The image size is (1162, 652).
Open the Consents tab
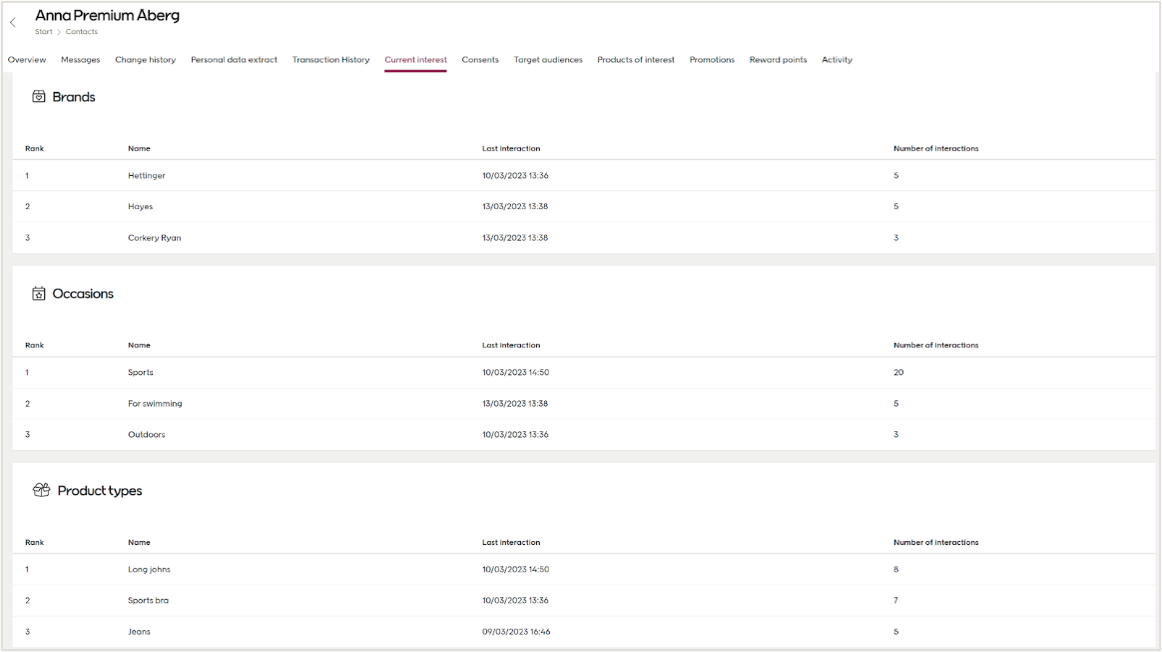480,59
